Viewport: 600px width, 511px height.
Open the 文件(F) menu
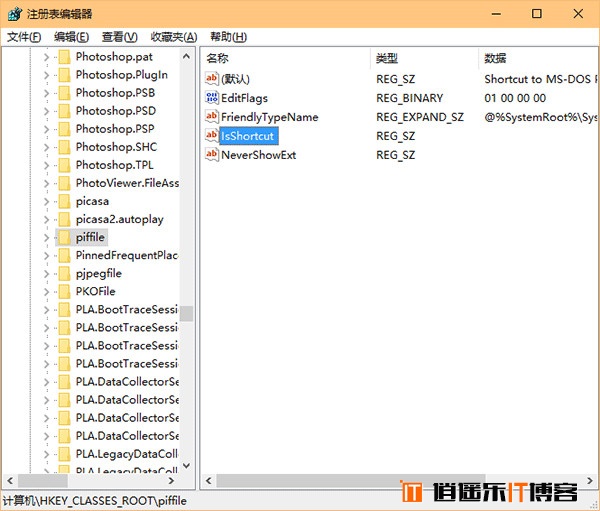pyautogui.click(x=24, y=37)
